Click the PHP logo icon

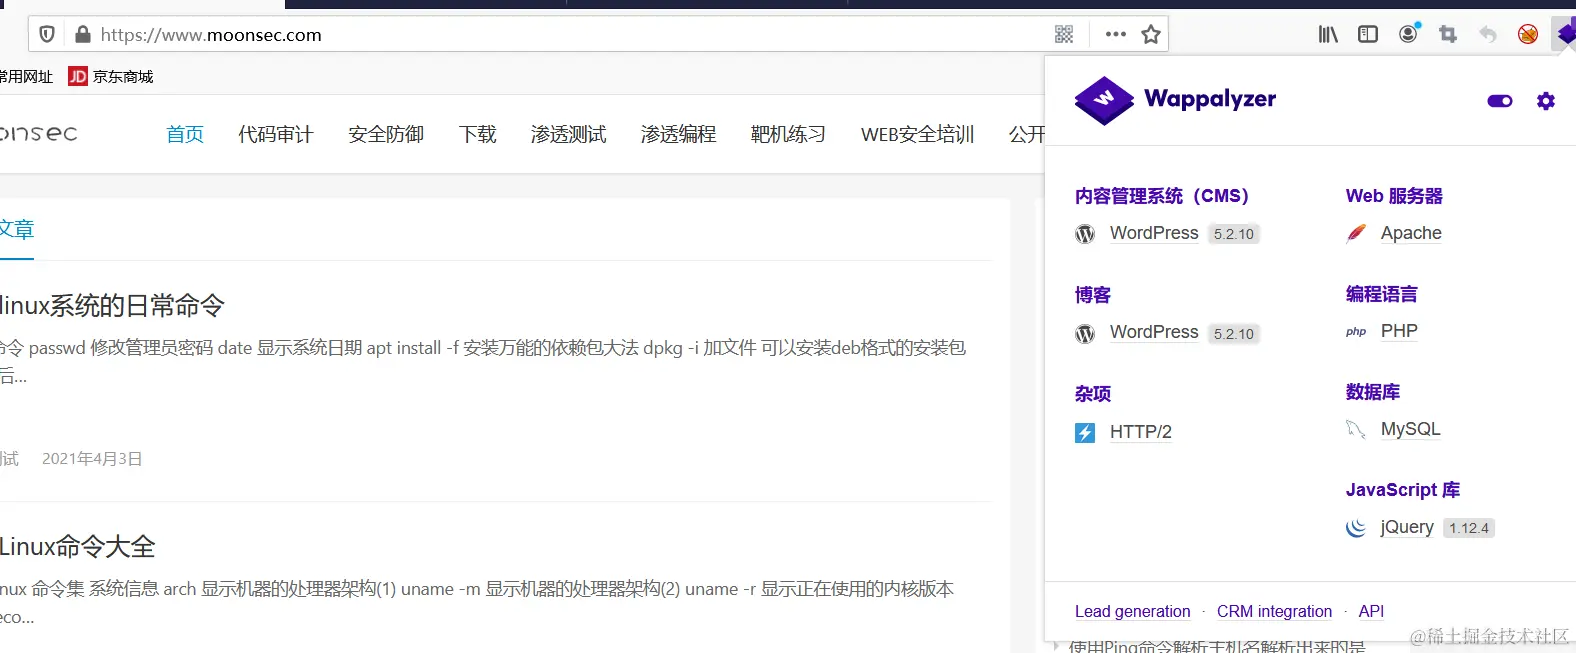(1356, 332)
